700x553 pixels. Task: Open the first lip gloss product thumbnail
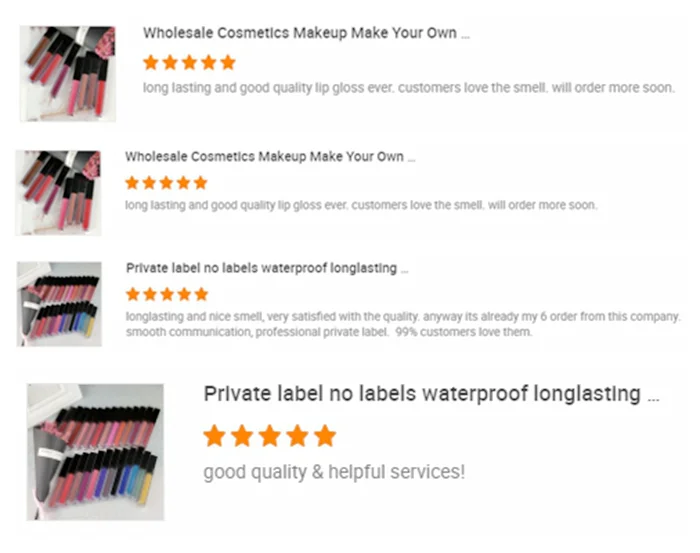68,74
